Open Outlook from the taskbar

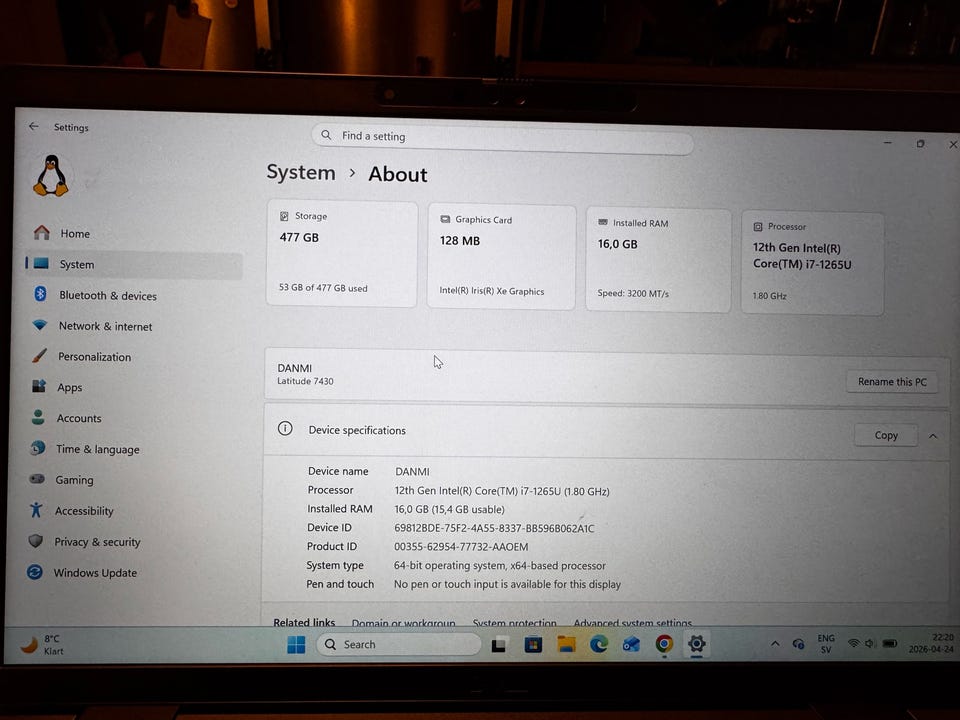click(631, 644)
